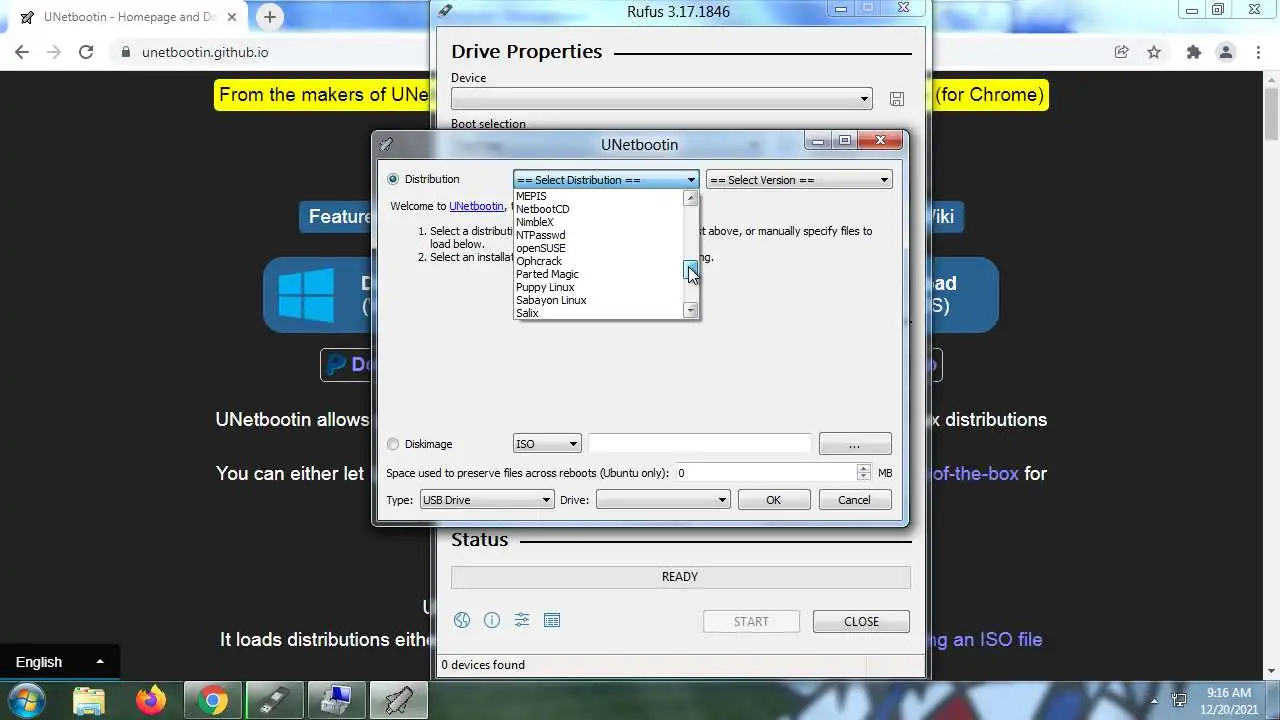Select UNetbootin Homepage Chrome tab

pyautogui.click(x=130, y=17)
